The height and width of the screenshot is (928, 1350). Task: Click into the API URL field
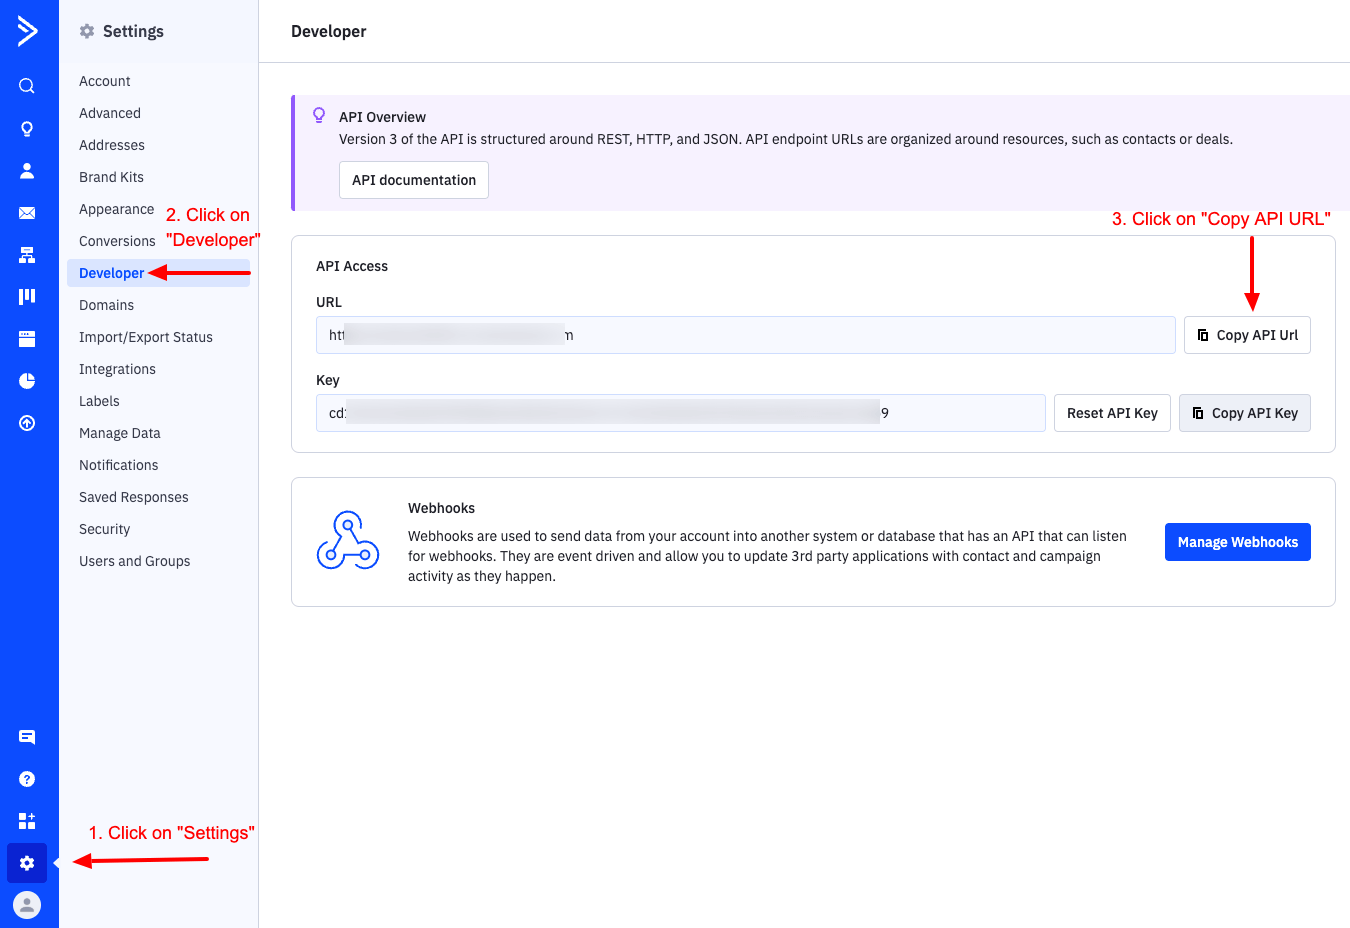pyautogui.click(x=745, y=335)
